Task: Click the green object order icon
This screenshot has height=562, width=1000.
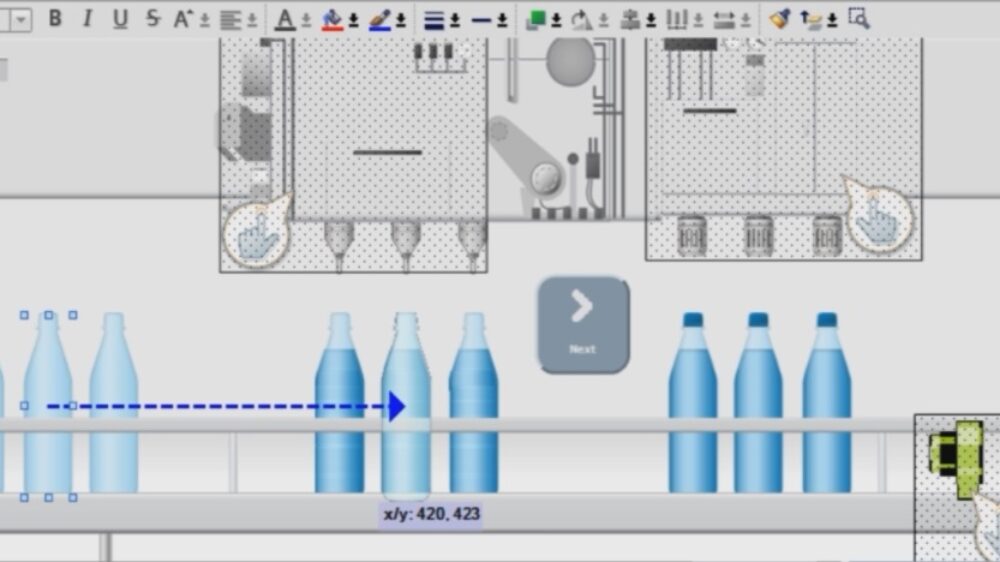Action: [x=536, y=20]
